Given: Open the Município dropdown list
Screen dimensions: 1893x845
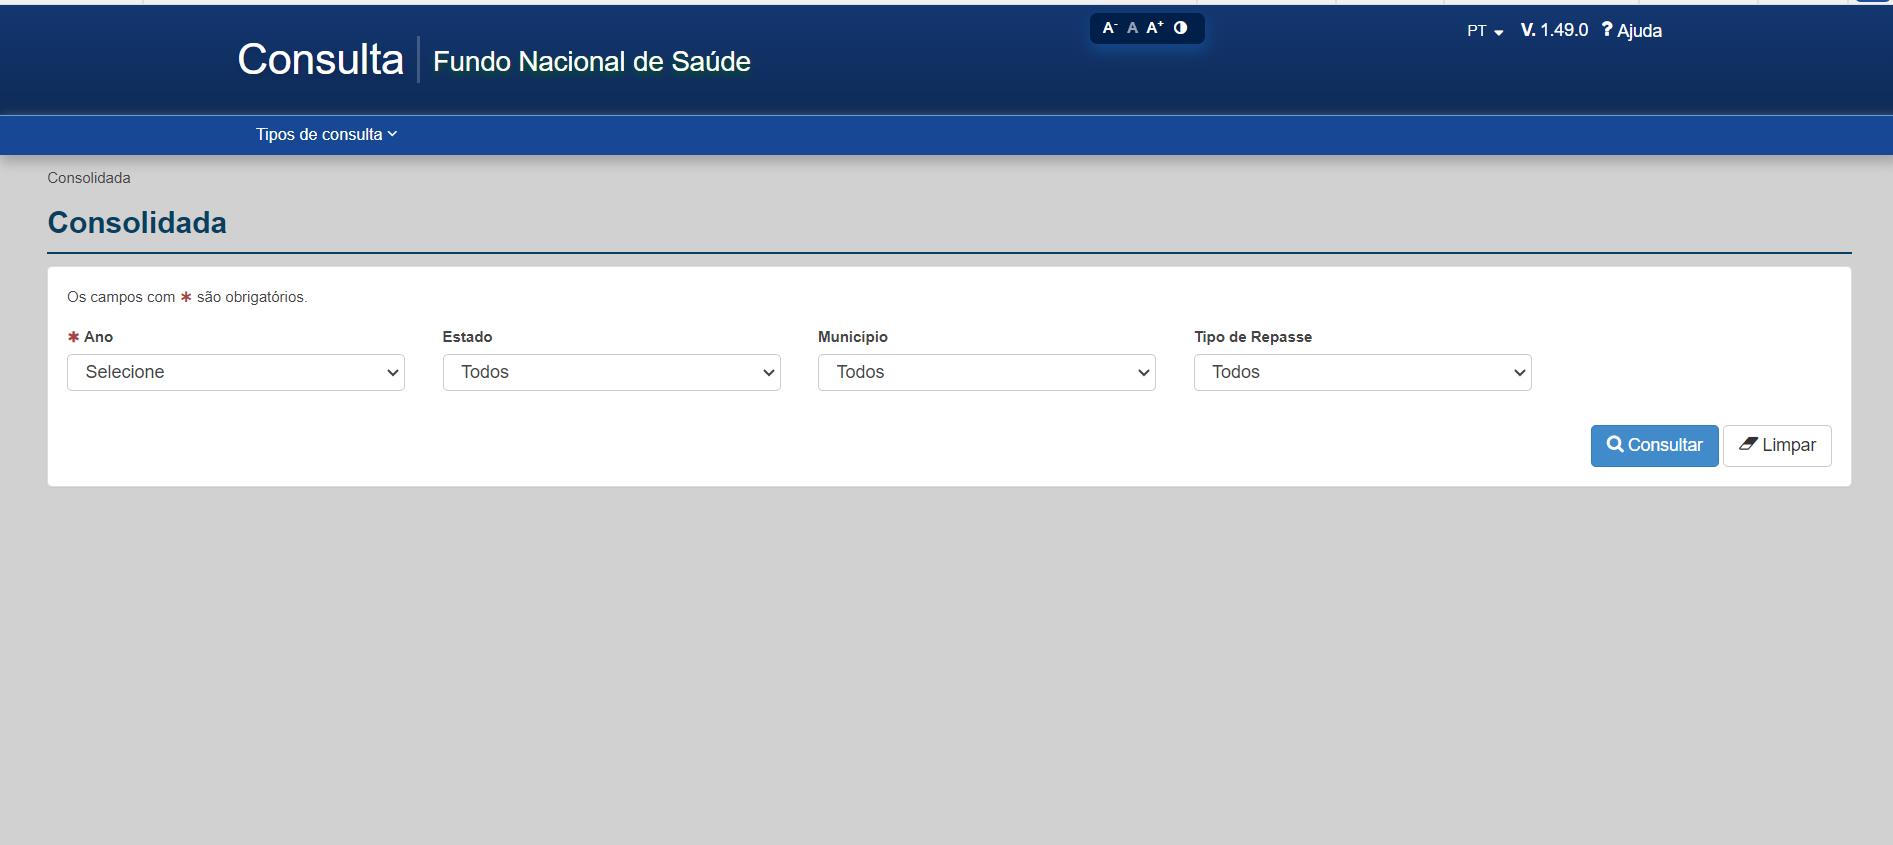Looking at the screenshot, I should pos(986,372).
